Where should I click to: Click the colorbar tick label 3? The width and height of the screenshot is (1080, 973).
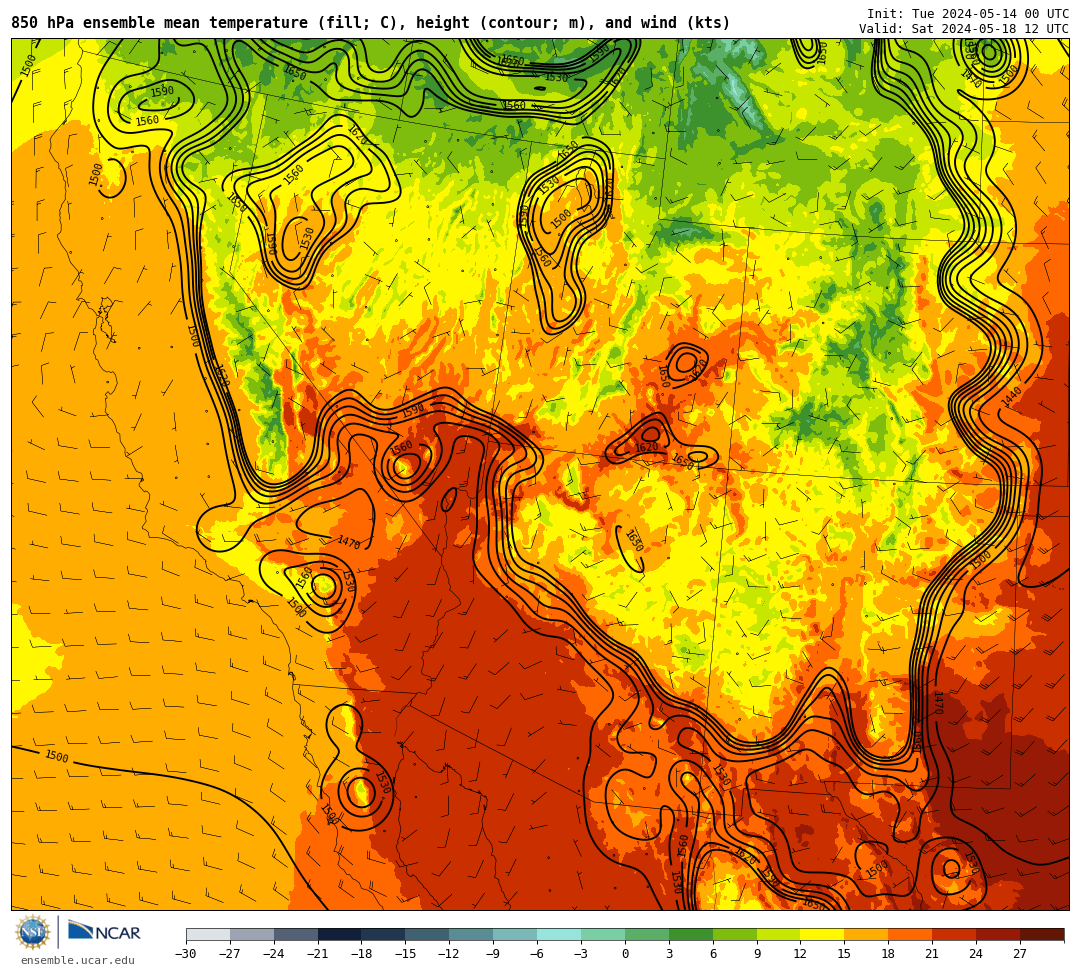[x=669, y=954]
